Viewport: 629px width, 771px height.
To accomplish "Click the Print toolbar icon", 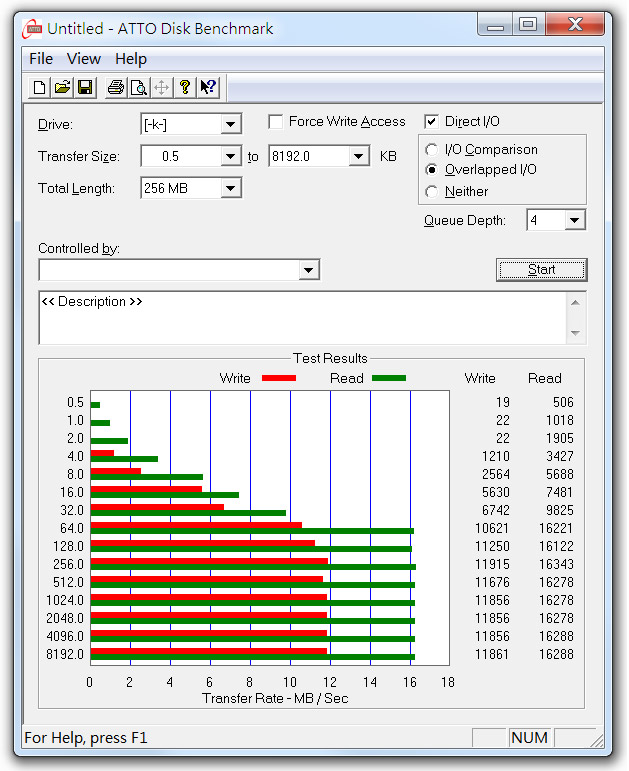I will 116,88.
